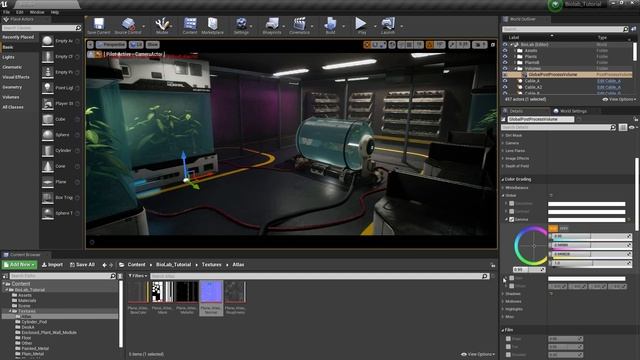Screen dimensions: 640x360
Task: Enable the first checkbox in Film section
Action: [x=508, y=339]
